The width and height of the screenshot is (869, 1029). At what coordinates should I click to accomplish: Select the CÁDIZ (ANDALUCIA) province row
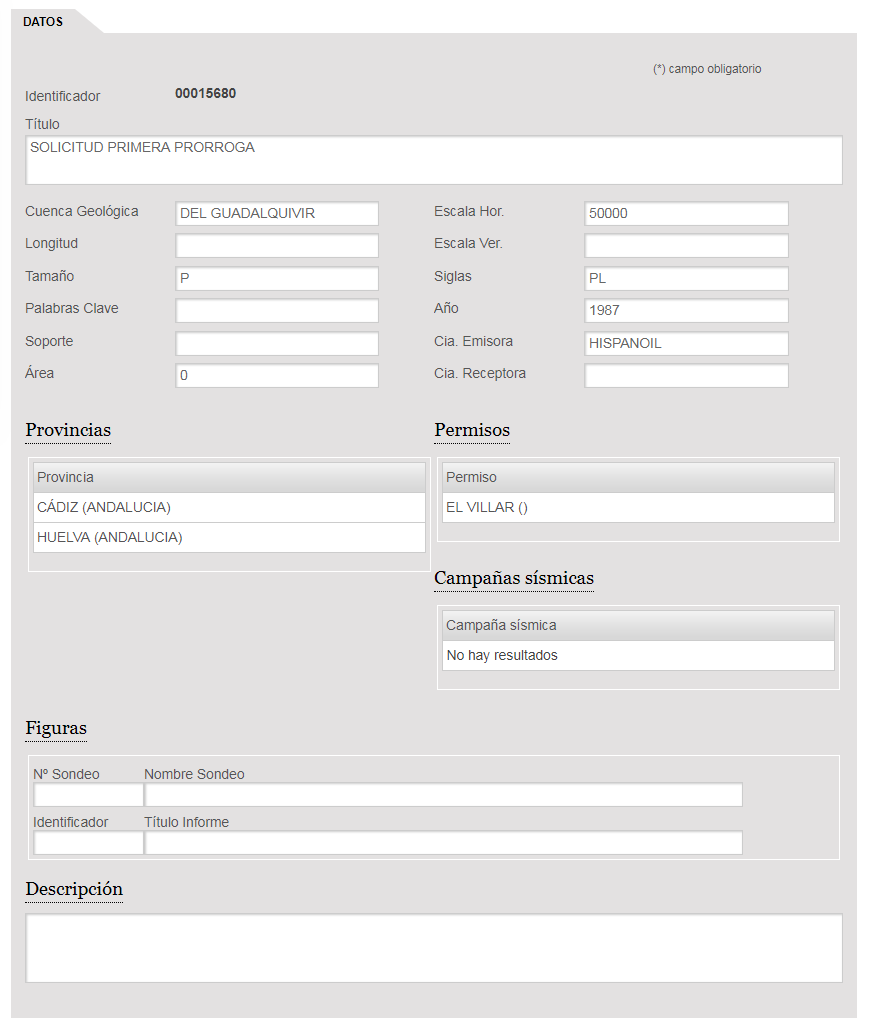tap(229, 508)
